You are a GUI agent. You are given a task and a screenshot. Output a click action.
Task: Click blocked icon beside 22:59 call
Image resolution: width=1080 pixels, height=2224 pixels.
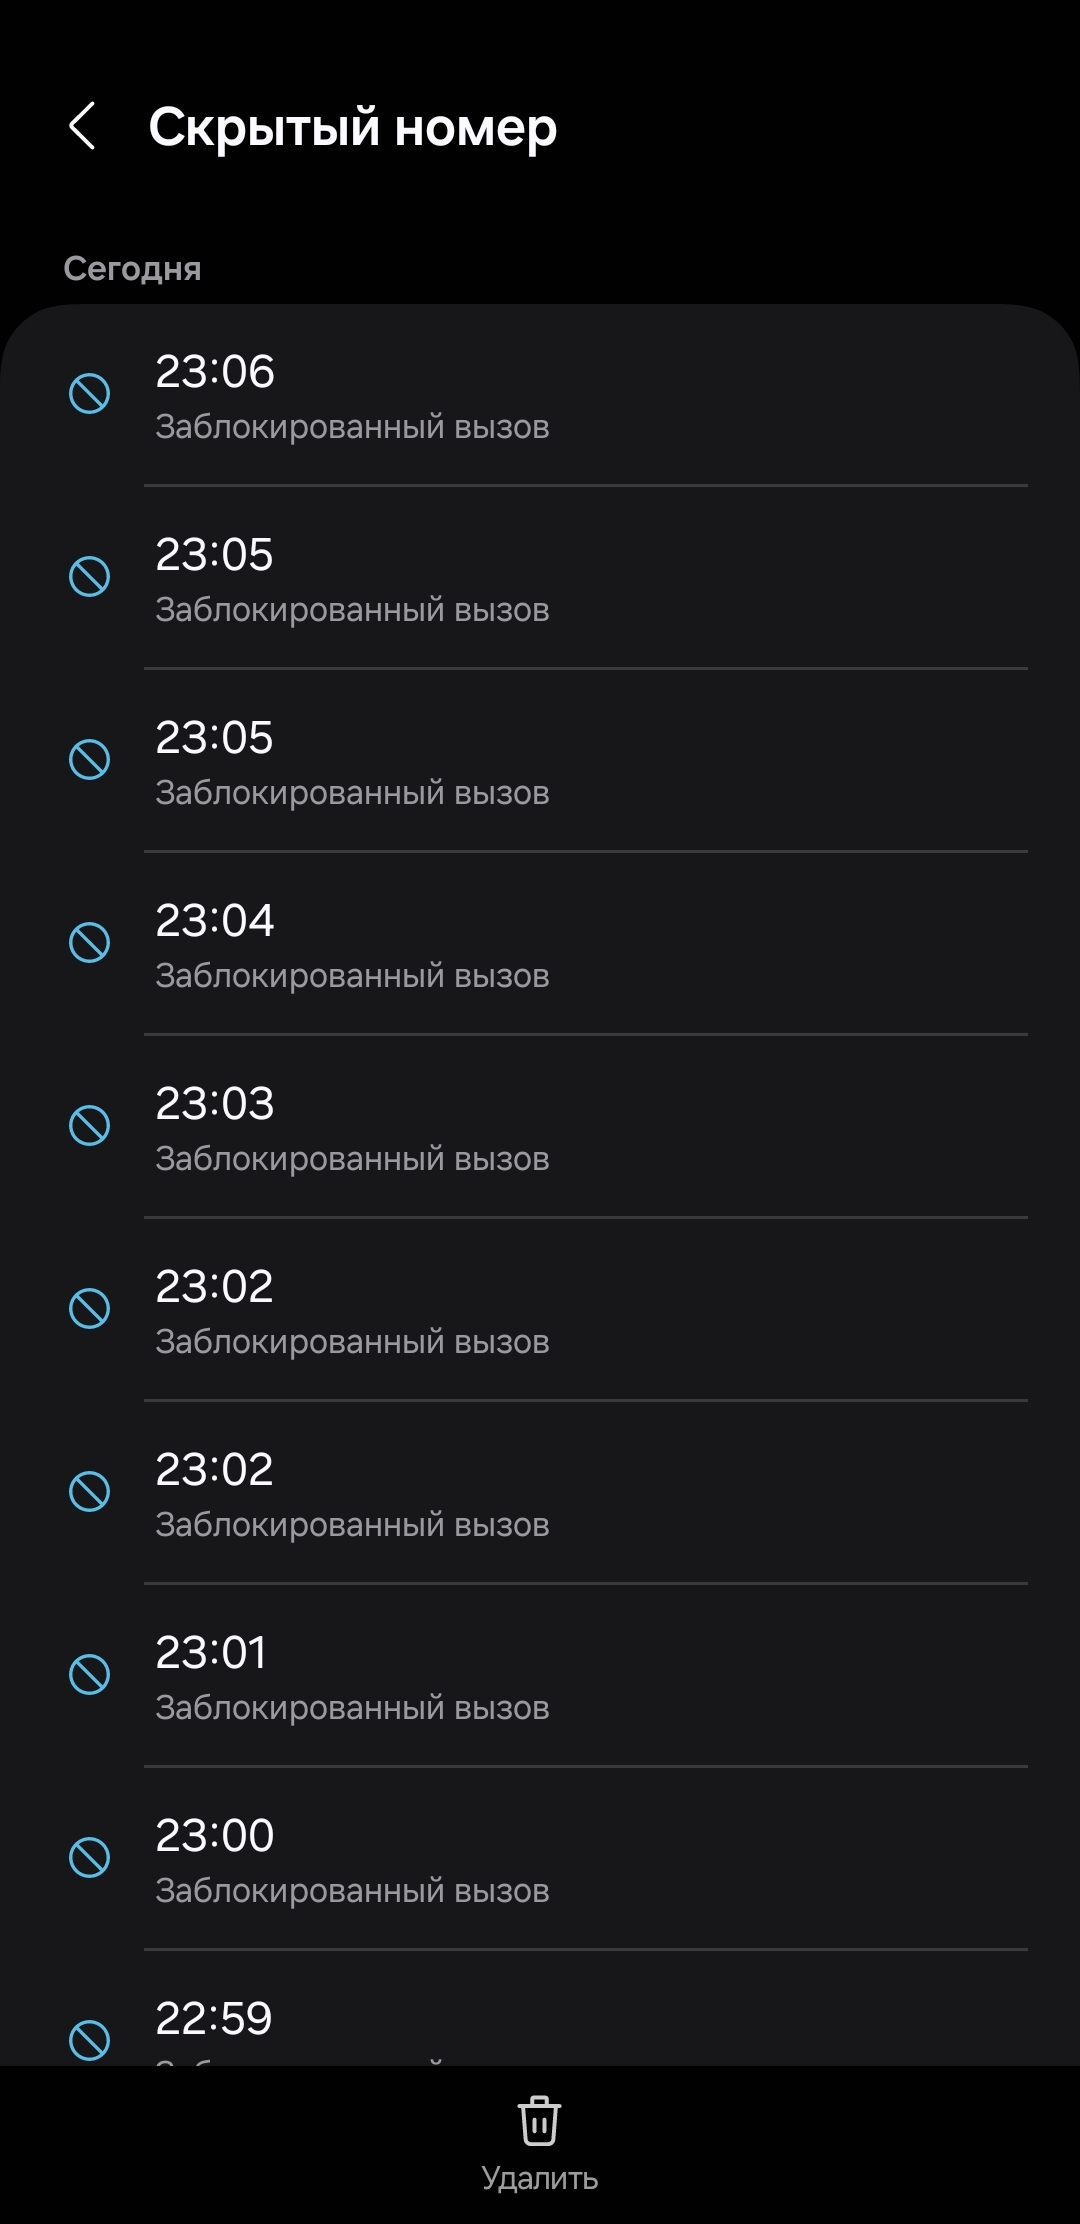89,2038
